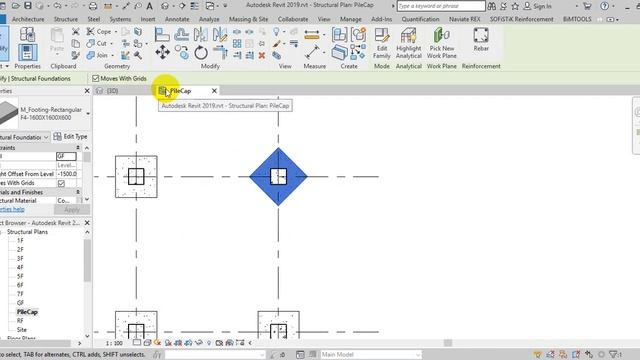Image resolution: width=640 pixels, height=360 pixels.
Task: Collapse Materials and Finishes section
Action: (78, 192)
